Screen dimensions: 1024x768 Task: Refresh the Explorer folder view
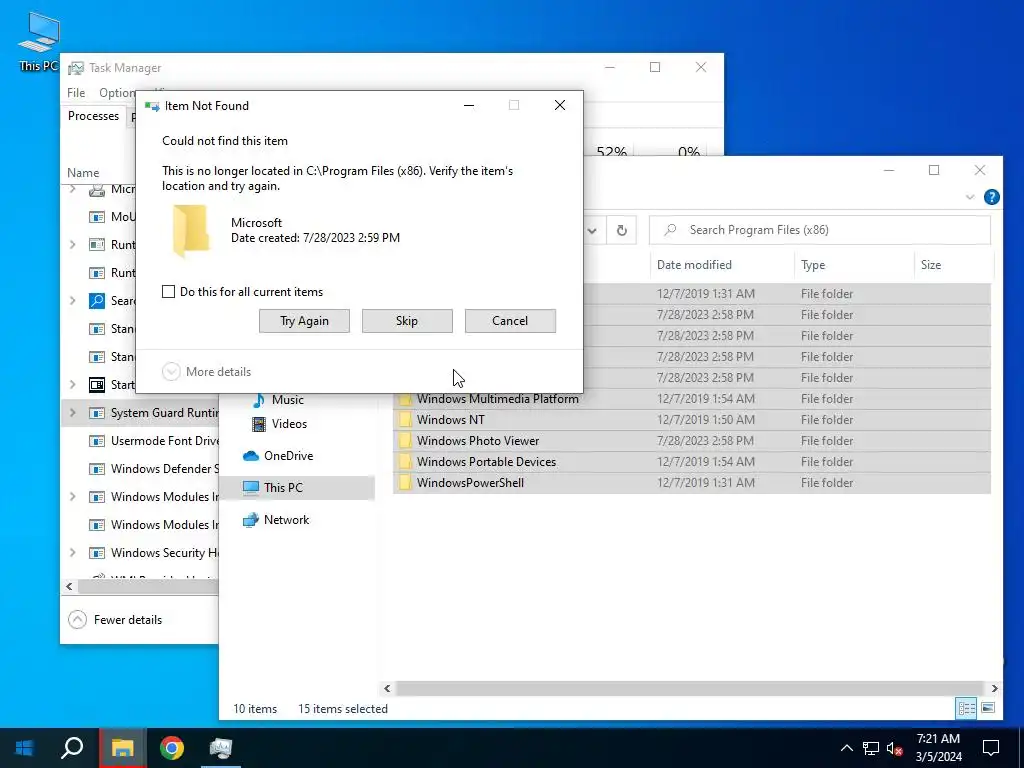[622, 230]
